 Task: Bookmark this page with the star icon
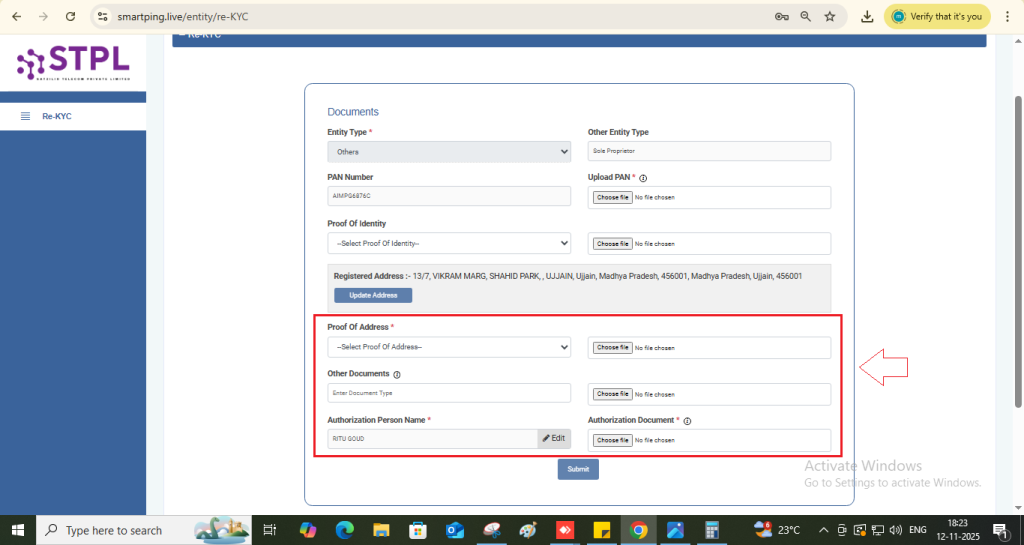tap(829, 17)
